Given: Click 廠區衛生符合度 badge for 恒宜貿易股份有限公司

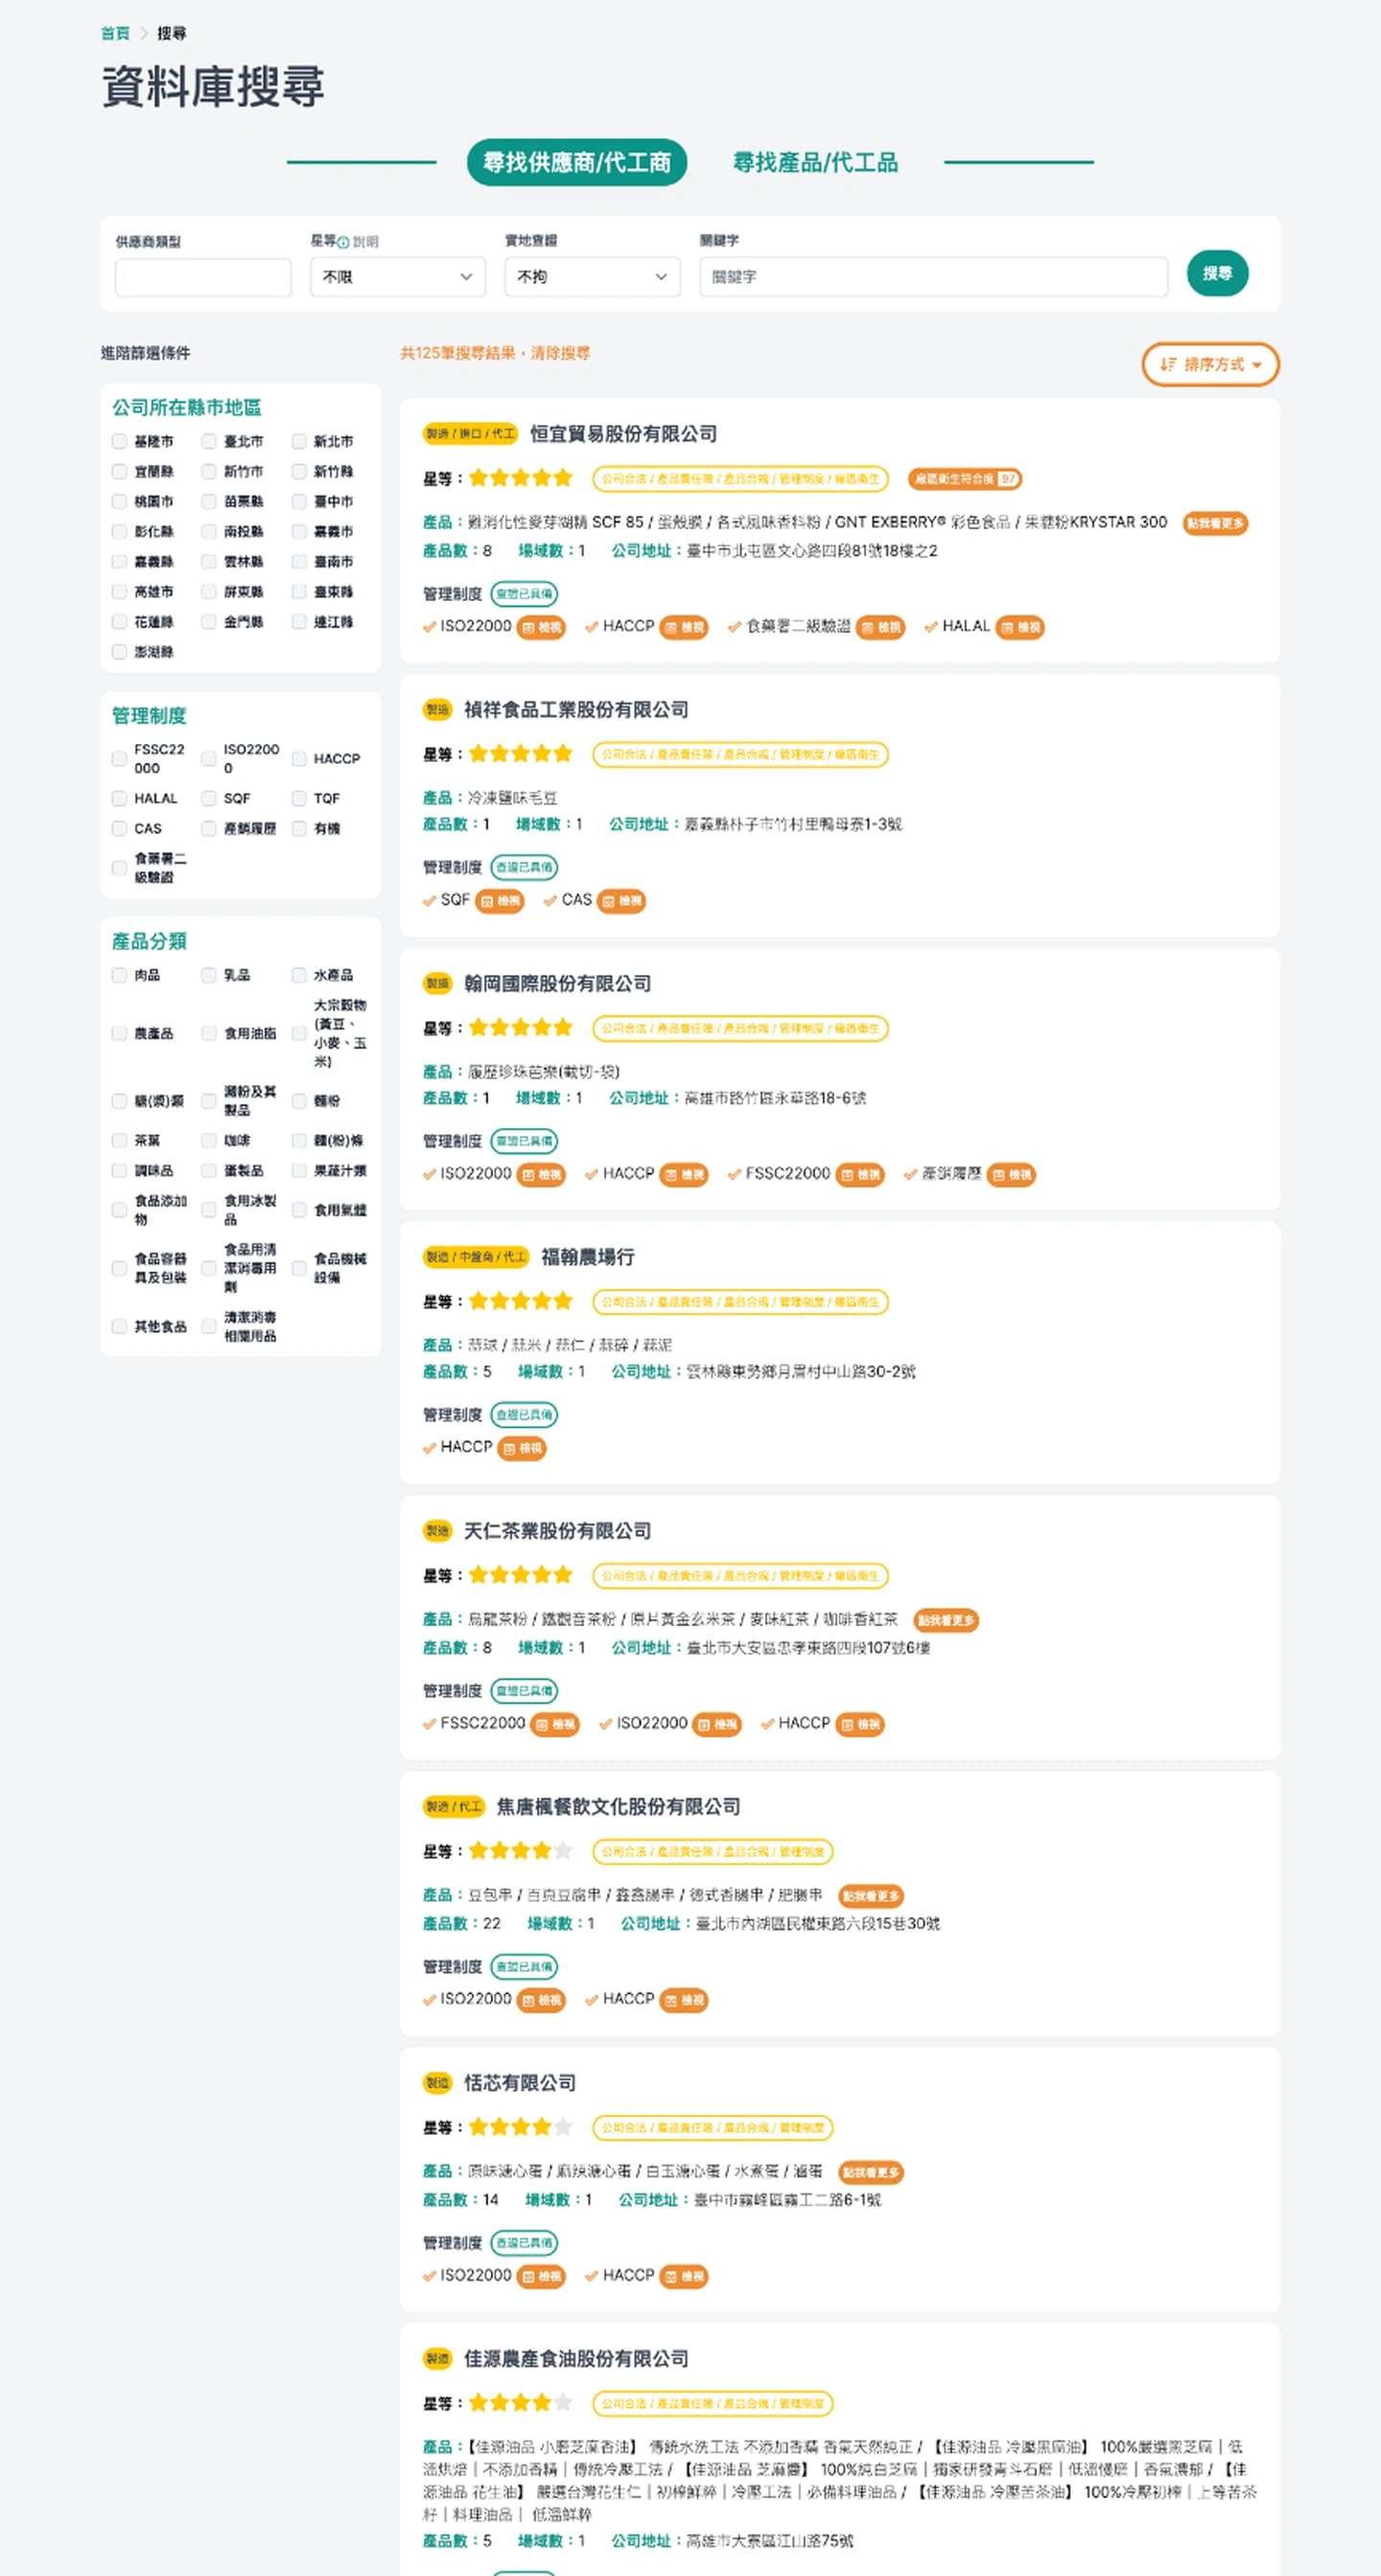Looking at the screenshot, I should point(965,479).
